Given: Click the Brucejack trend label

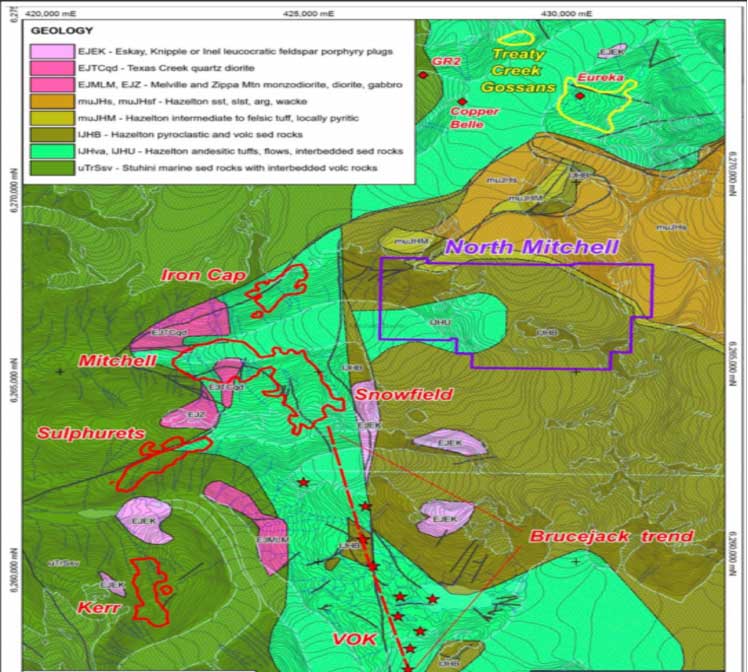Looking at the screenshot, I should click(610, 537).
